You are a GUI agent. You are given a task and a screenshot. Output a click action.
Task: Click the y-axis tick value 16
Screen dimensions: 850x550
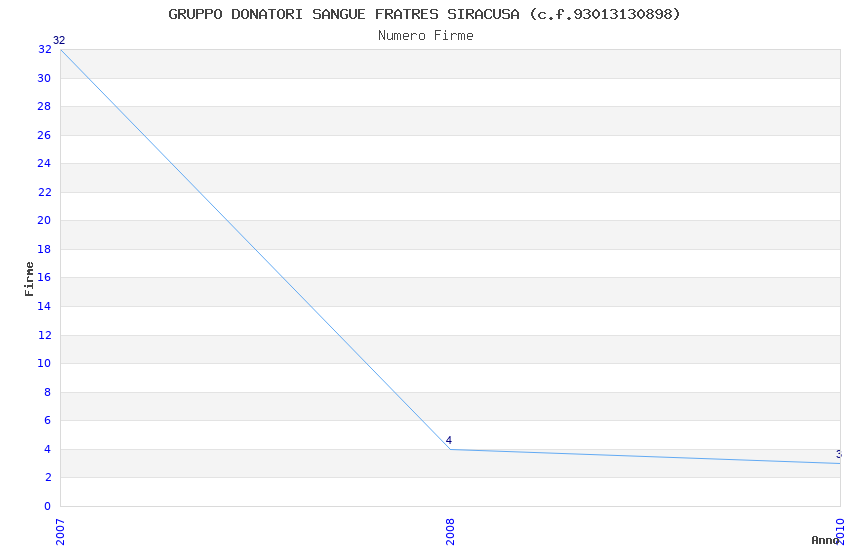pos(44,277)
